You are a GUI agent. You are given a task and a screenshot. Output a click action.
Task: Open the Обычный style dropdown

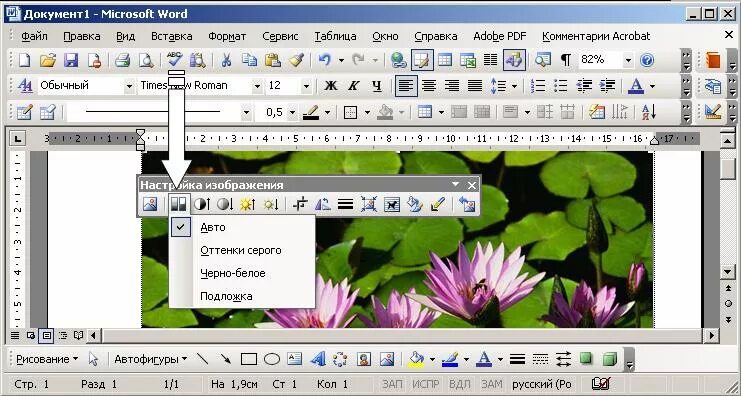(x=129, y=86)
